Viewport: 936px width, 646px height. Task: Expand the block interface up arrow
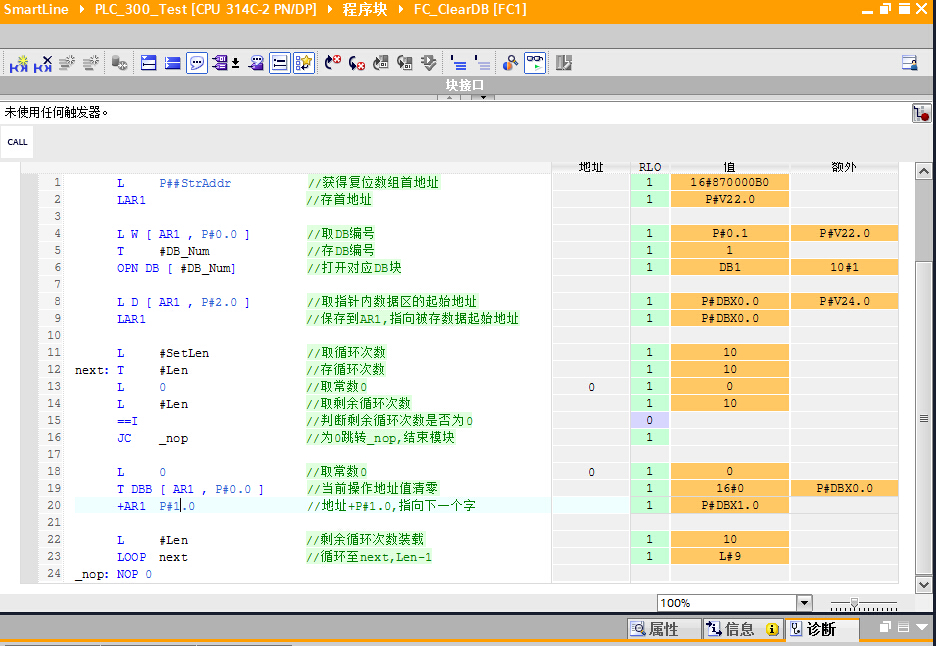click(449, 97)
